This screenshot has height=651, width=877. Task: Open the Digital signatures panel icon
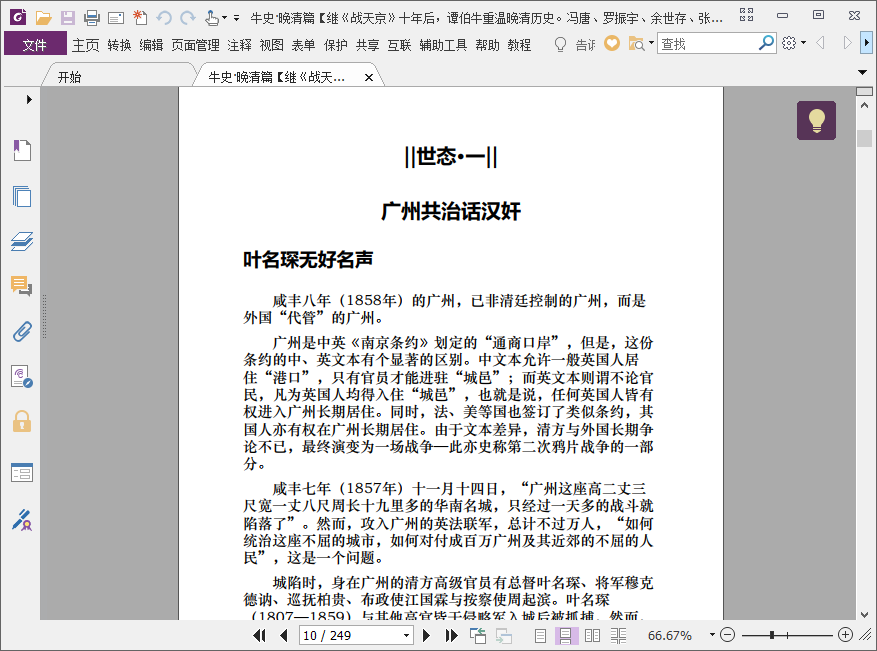[x=22, y=376]
